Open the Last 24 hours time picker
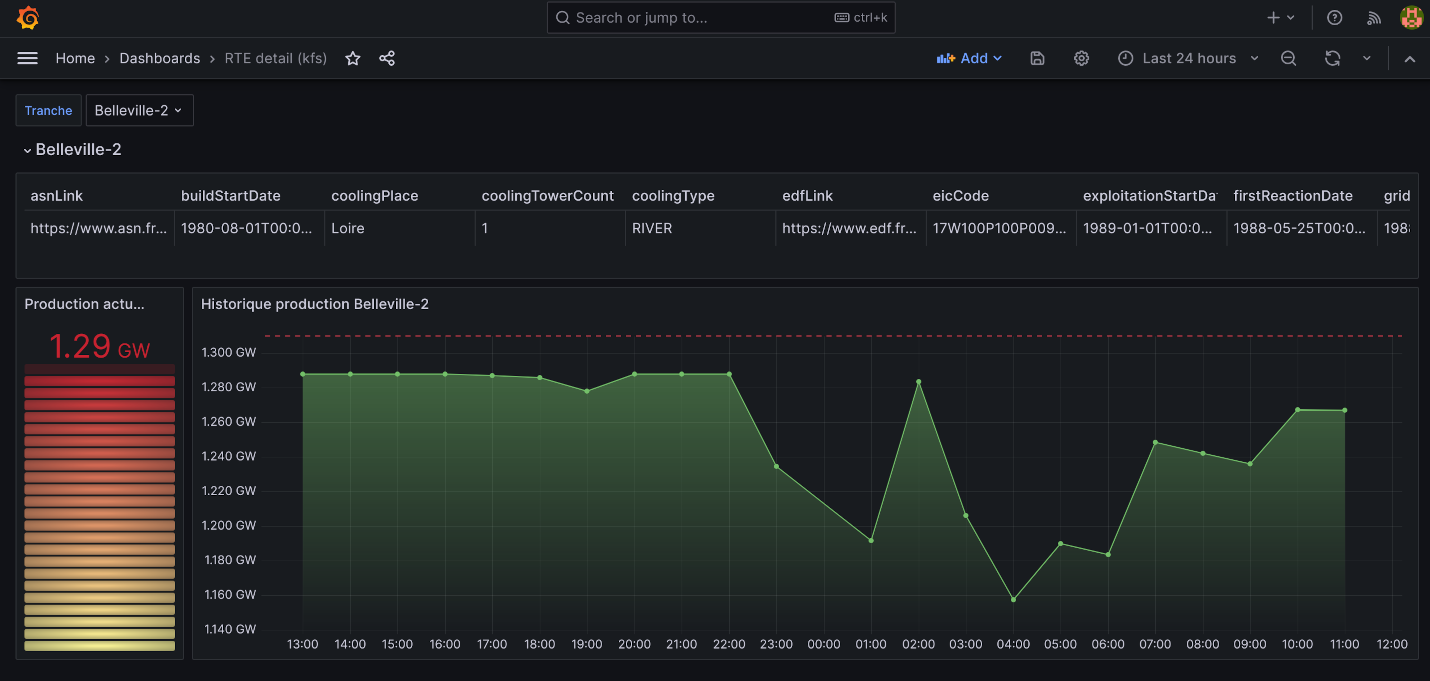The image size is (1430, 681). tap(1188, 59)
